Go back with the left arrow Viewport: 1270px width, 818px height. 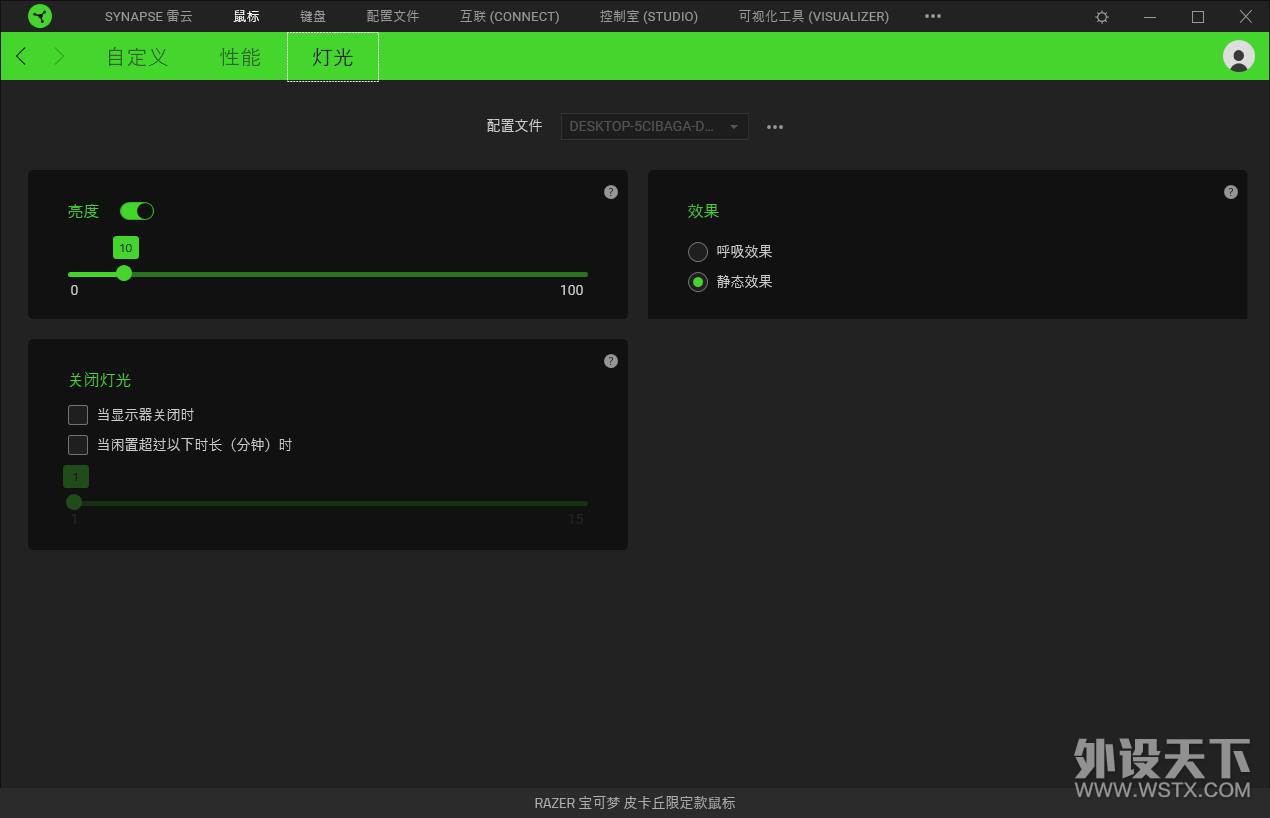[22, 56]
